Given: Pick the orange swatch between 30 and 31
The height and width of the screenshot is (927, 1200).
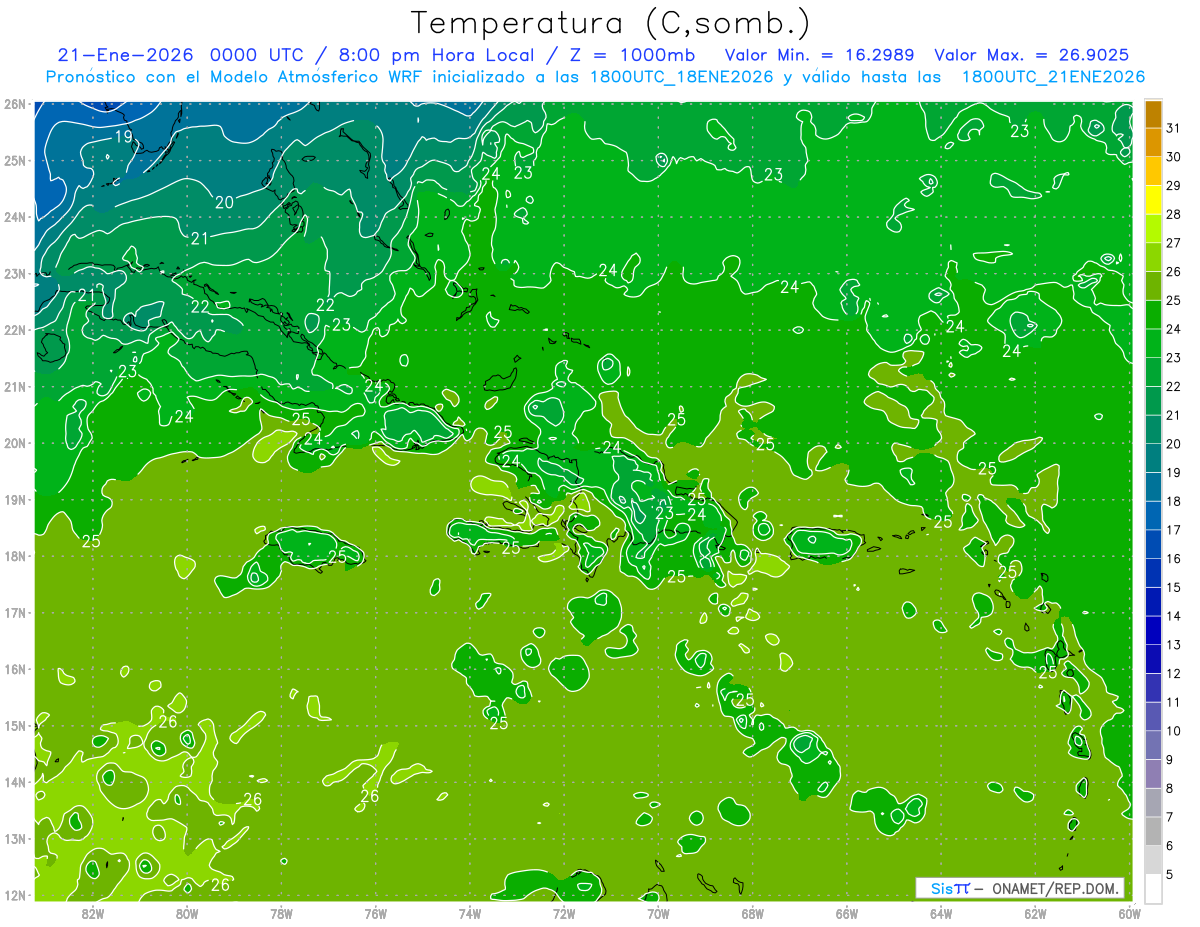Looking at the screenshot, I should pos(1153,143).
